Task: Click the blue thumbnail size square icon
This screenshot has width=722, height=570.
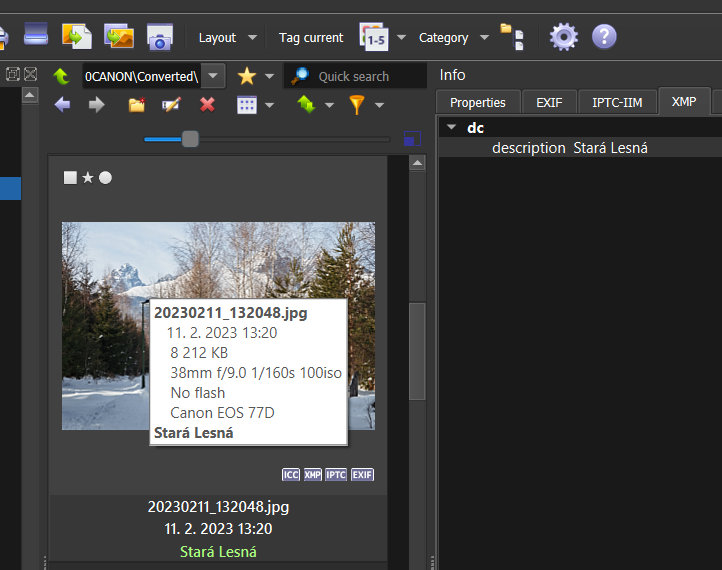Action: coord(412,138)
